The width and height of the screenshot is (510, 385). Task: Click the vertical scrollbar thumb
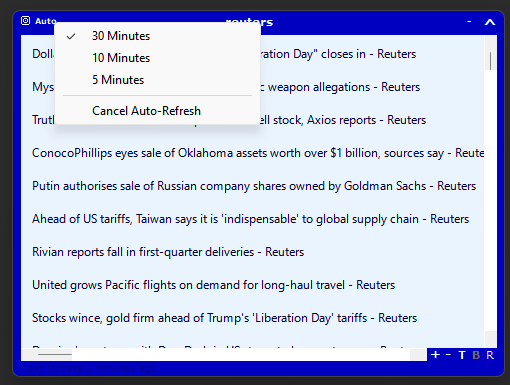tap(490, 61)
